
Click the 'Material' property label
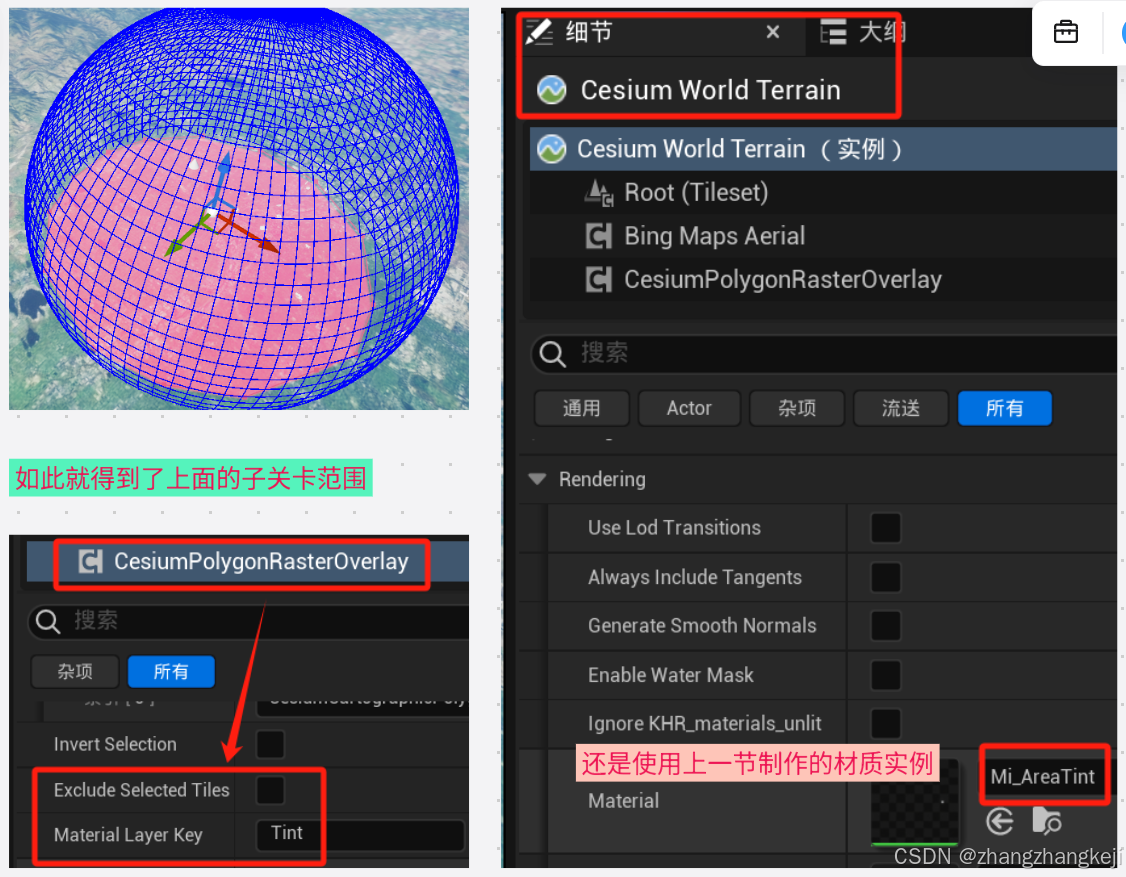(623, 801)
